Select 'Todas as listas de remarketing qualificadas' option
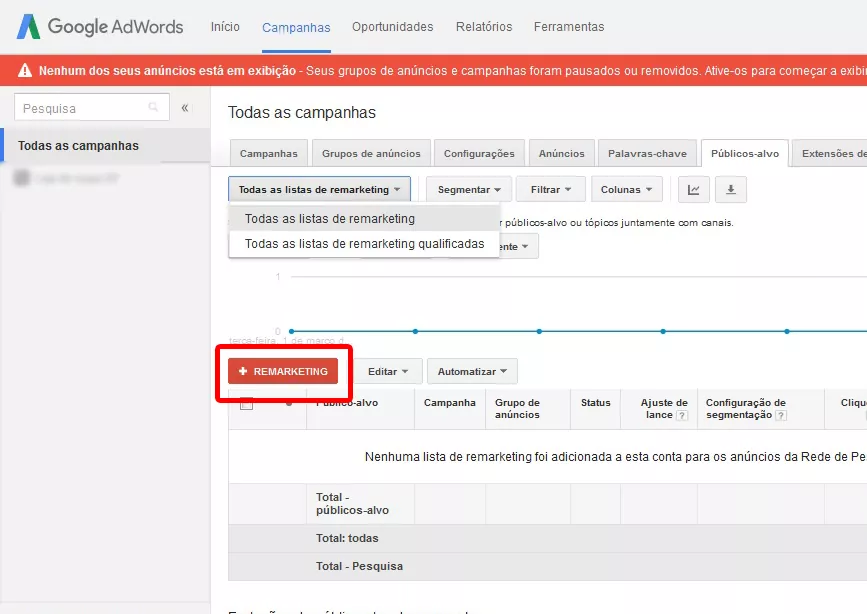Image resolution: width=867 pixels, height=614 pixels. [x=364, y=244]
